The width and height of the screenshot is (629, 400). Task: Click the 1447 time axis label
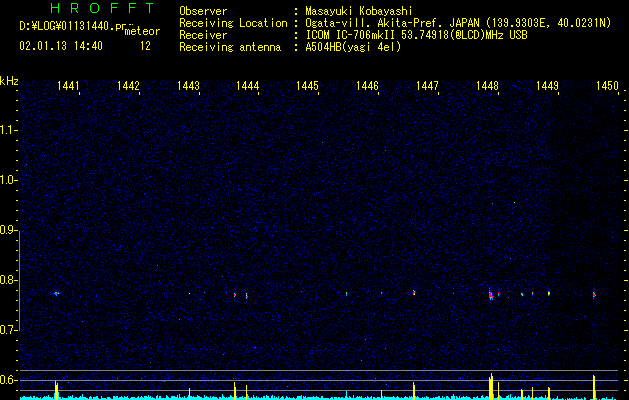pyautogui.click(x=427, y=86)
